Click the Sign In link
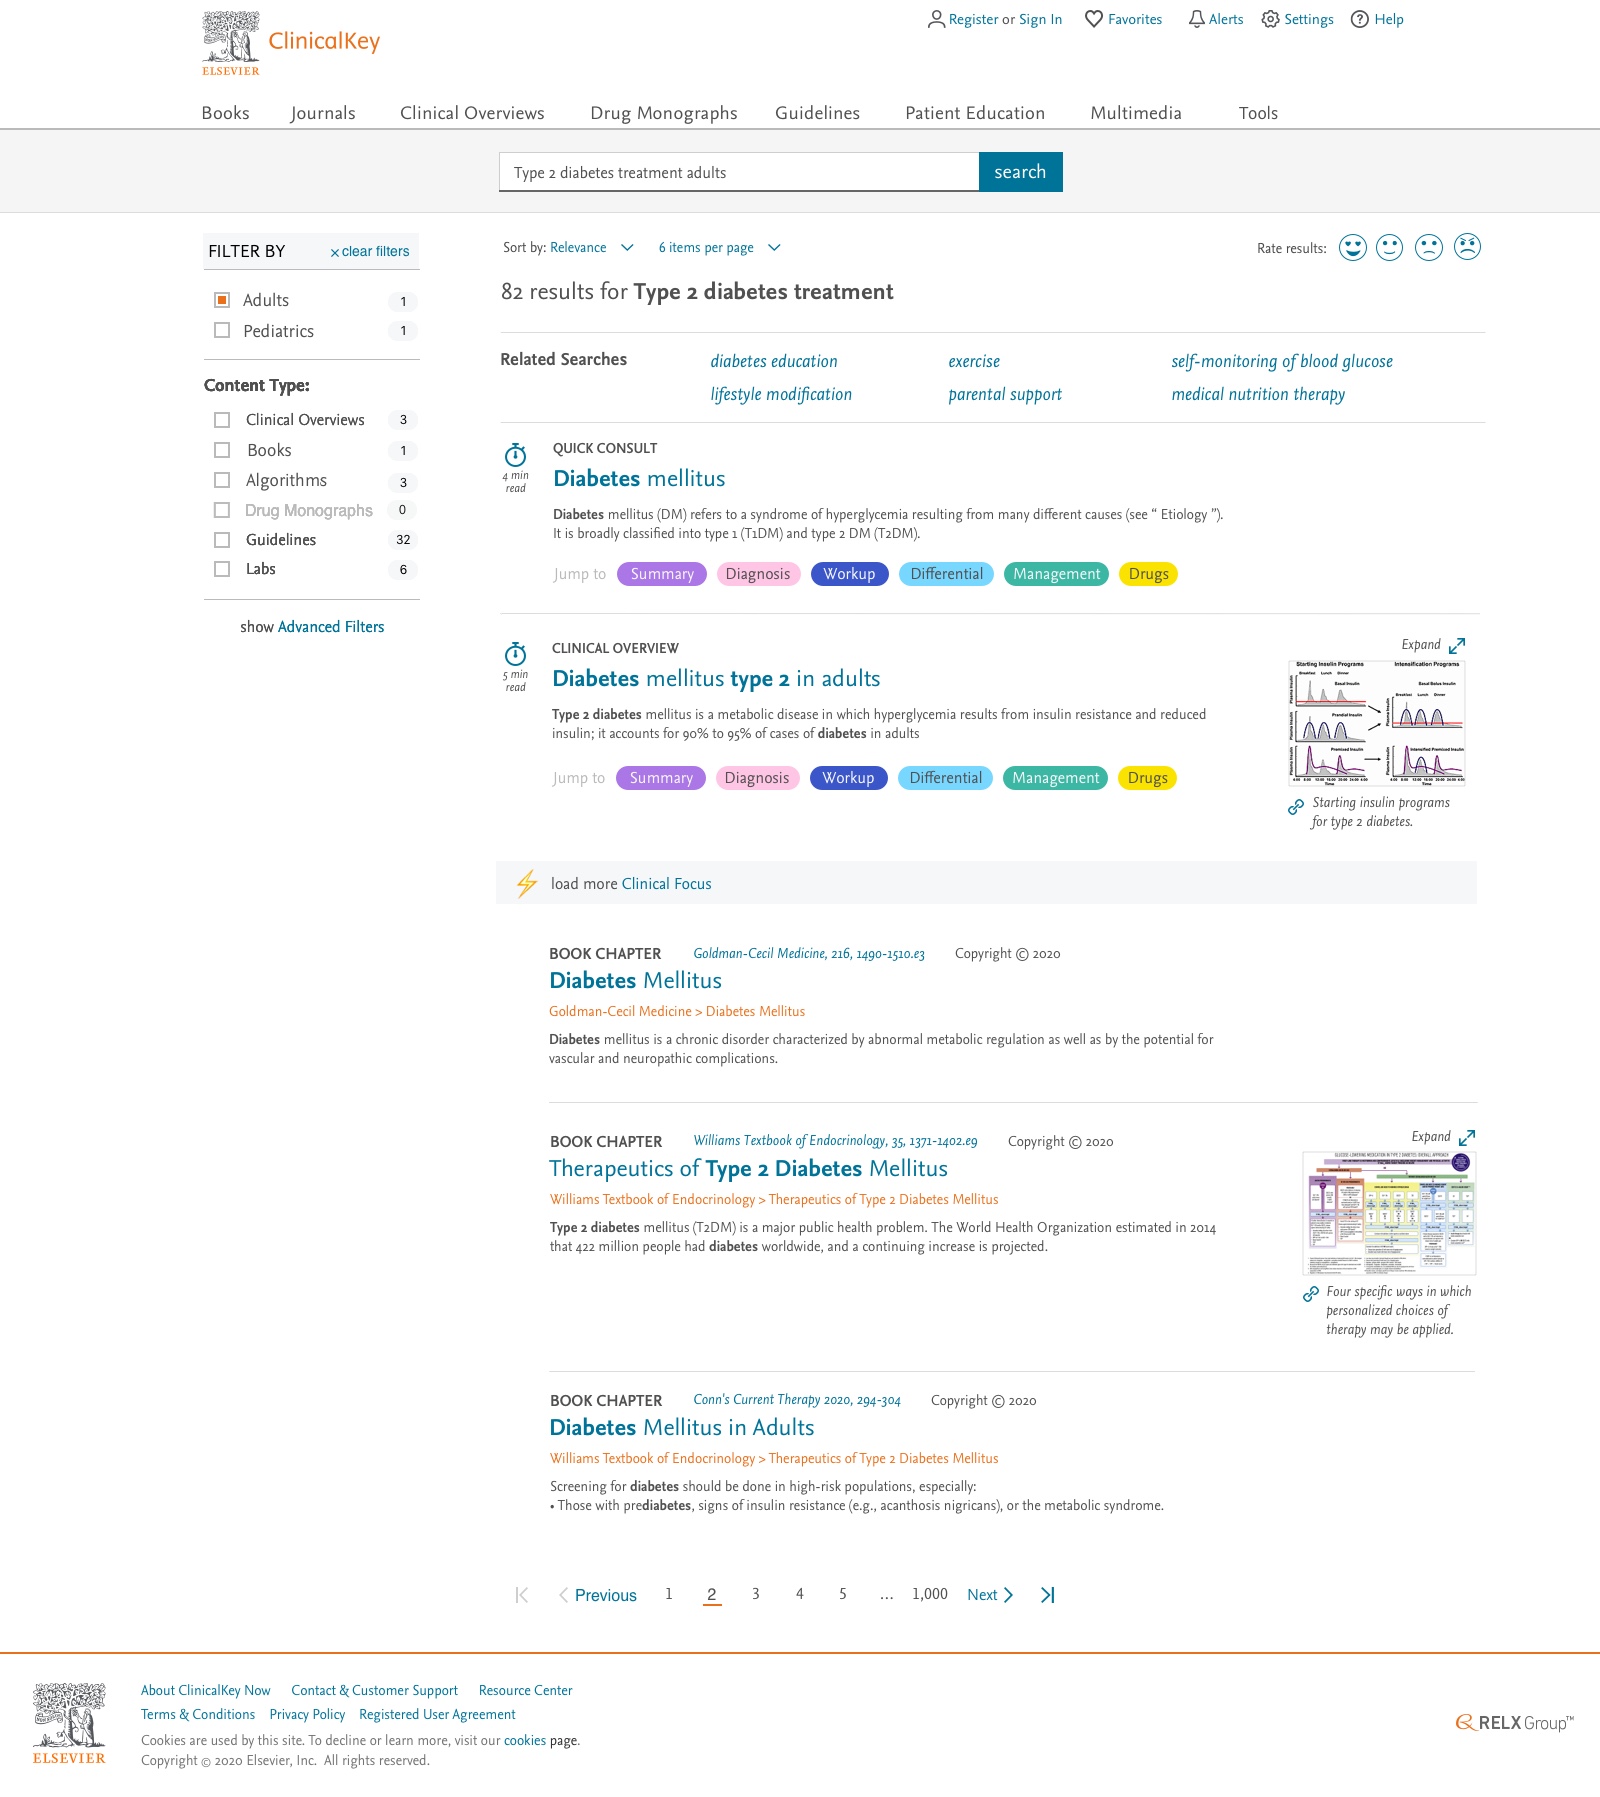 pyautogui.click(x=1040, y=19)
